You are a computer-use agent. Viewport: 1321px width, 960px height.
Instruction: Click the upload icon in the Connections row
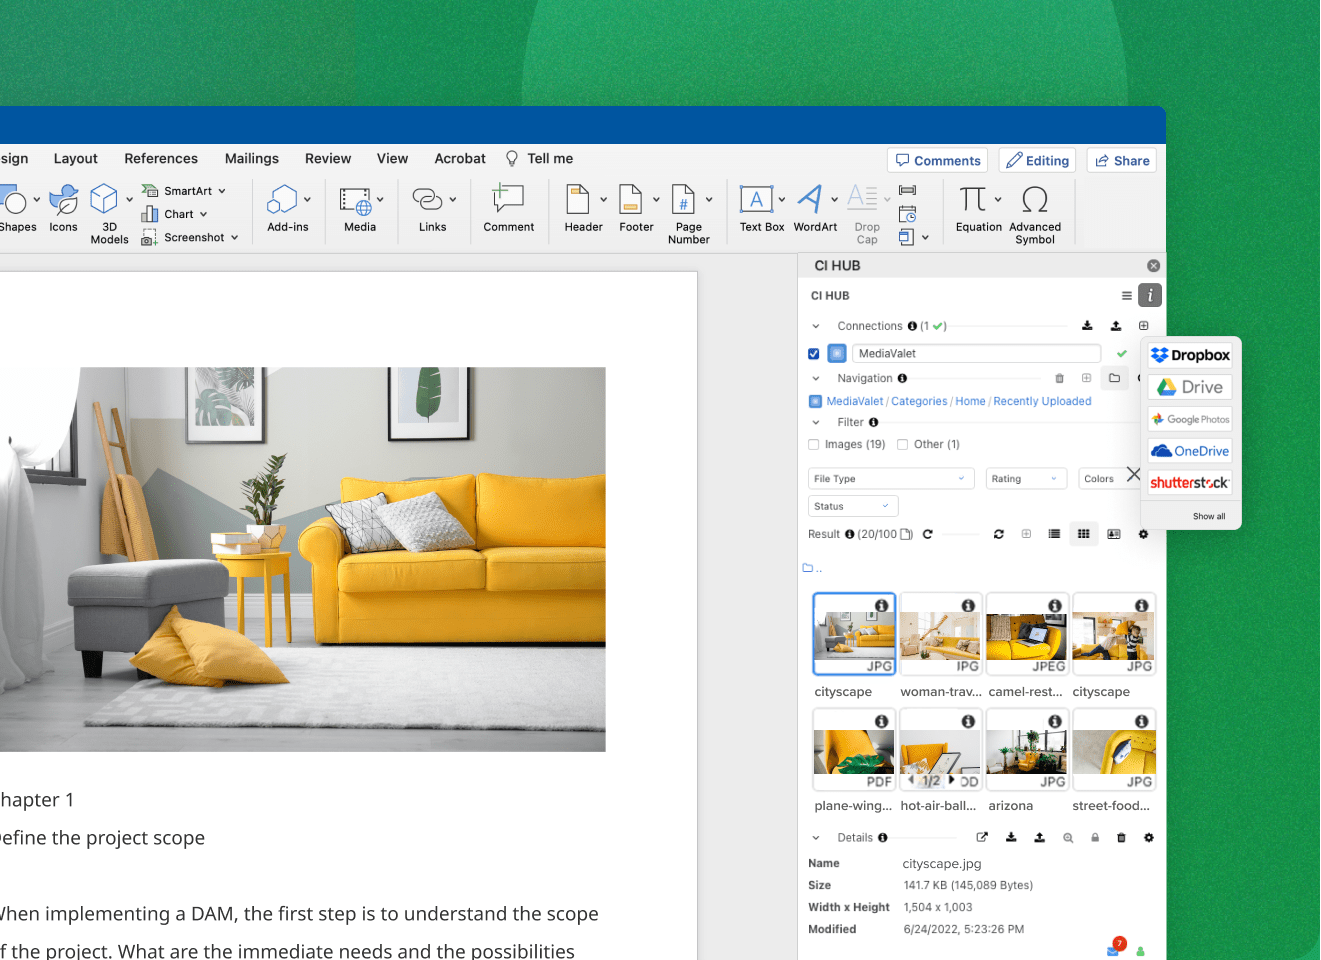1116,325
